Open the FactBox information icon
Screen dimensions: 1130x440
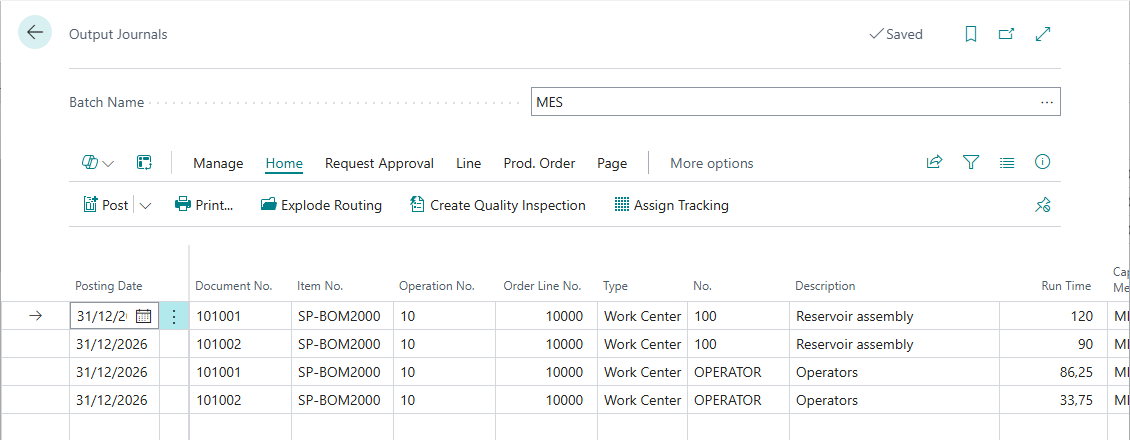1042,162
